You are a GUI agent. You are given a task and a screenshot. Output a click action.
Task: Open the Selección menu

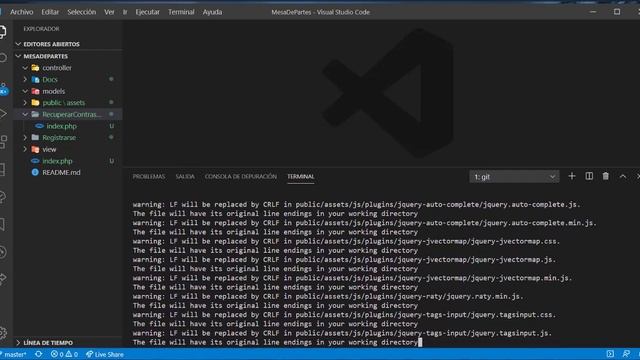82,12
